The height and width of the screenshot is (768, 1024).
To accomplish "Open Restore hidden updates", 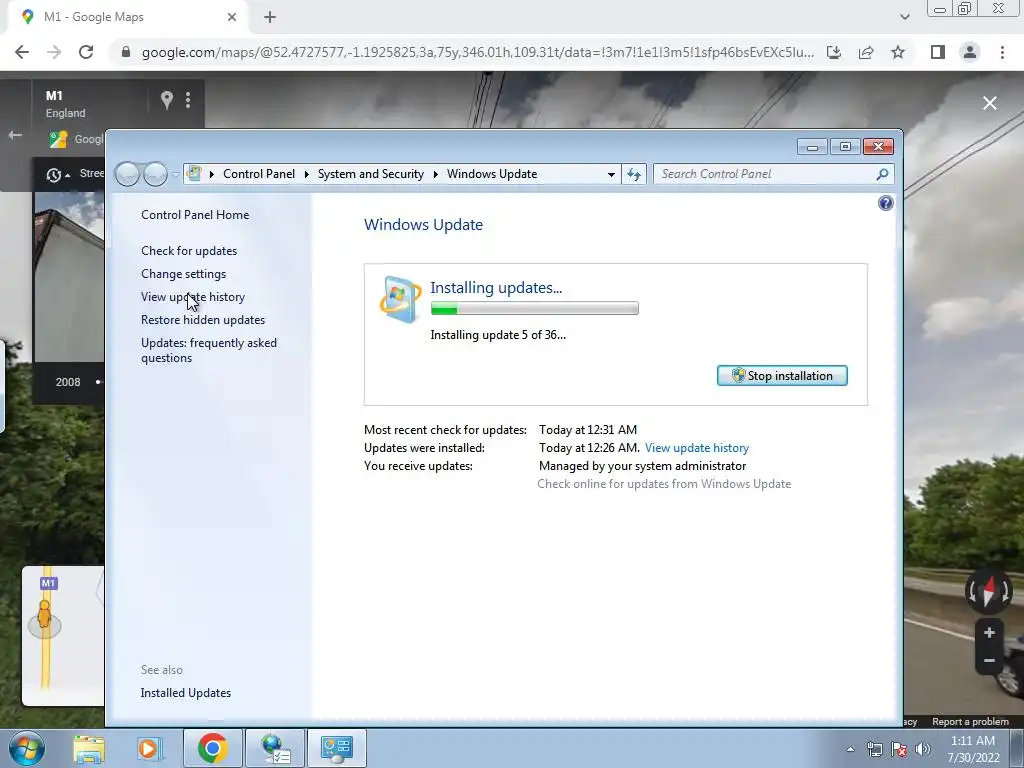I will 203,320.
